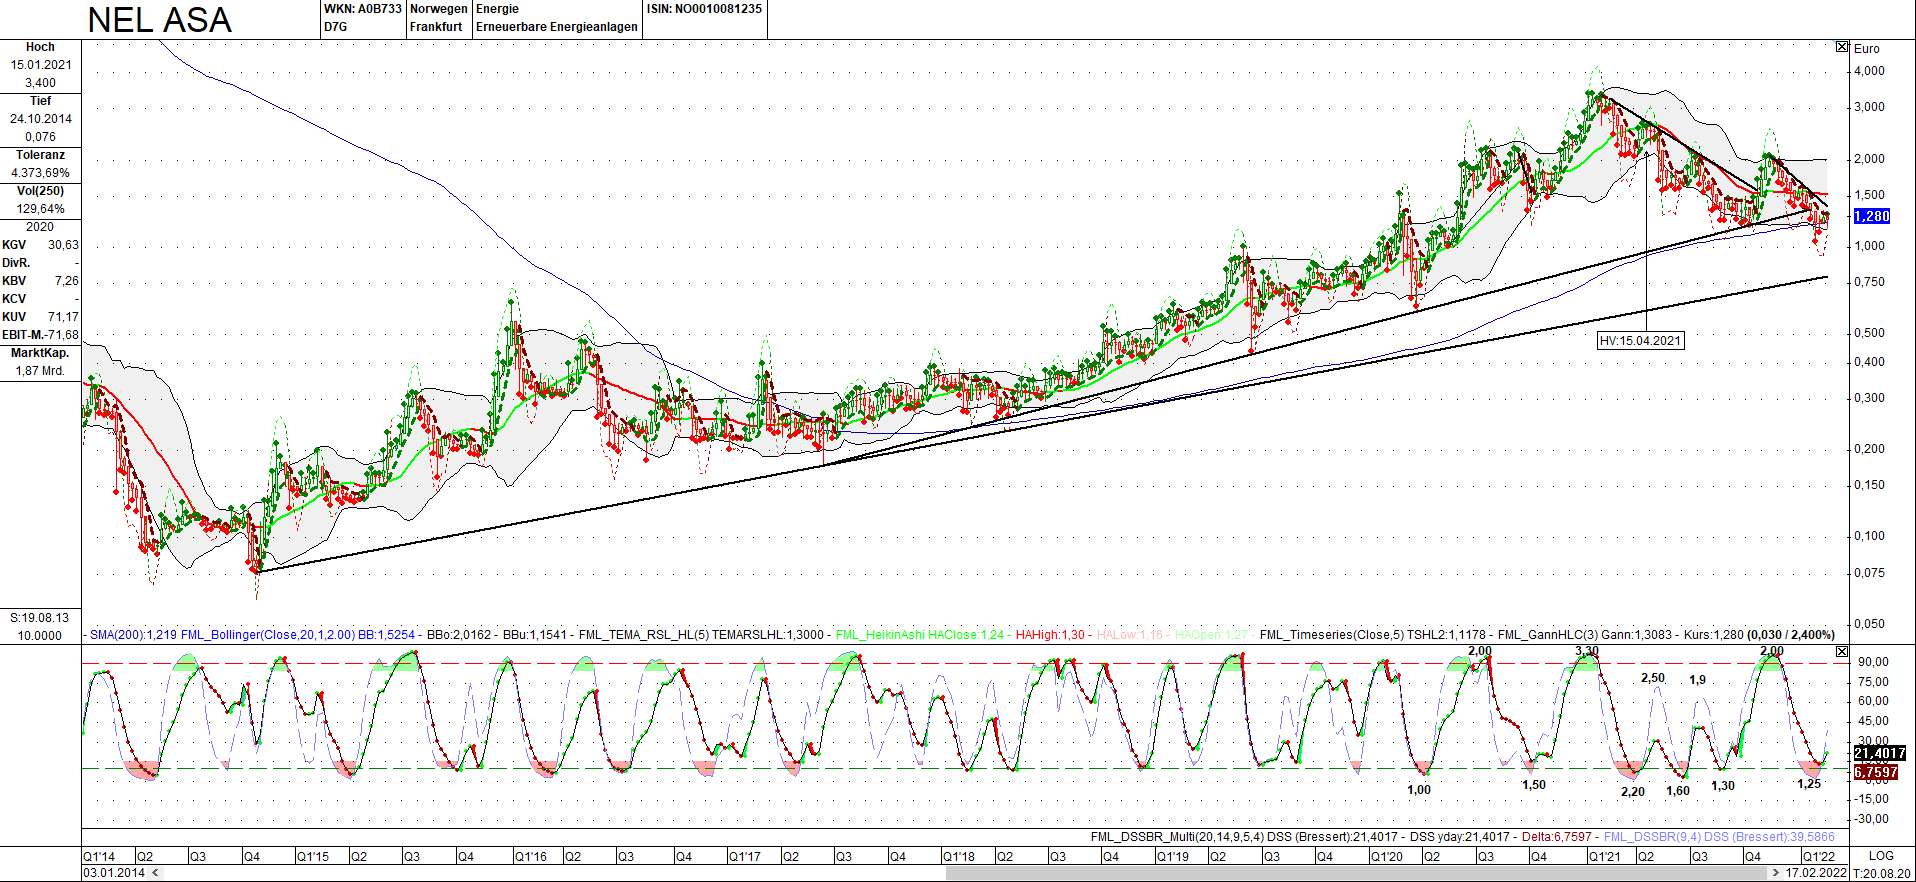Click the 4,000 price axis label
This screenshot has width=1916, height=882.
[1869, 71]
